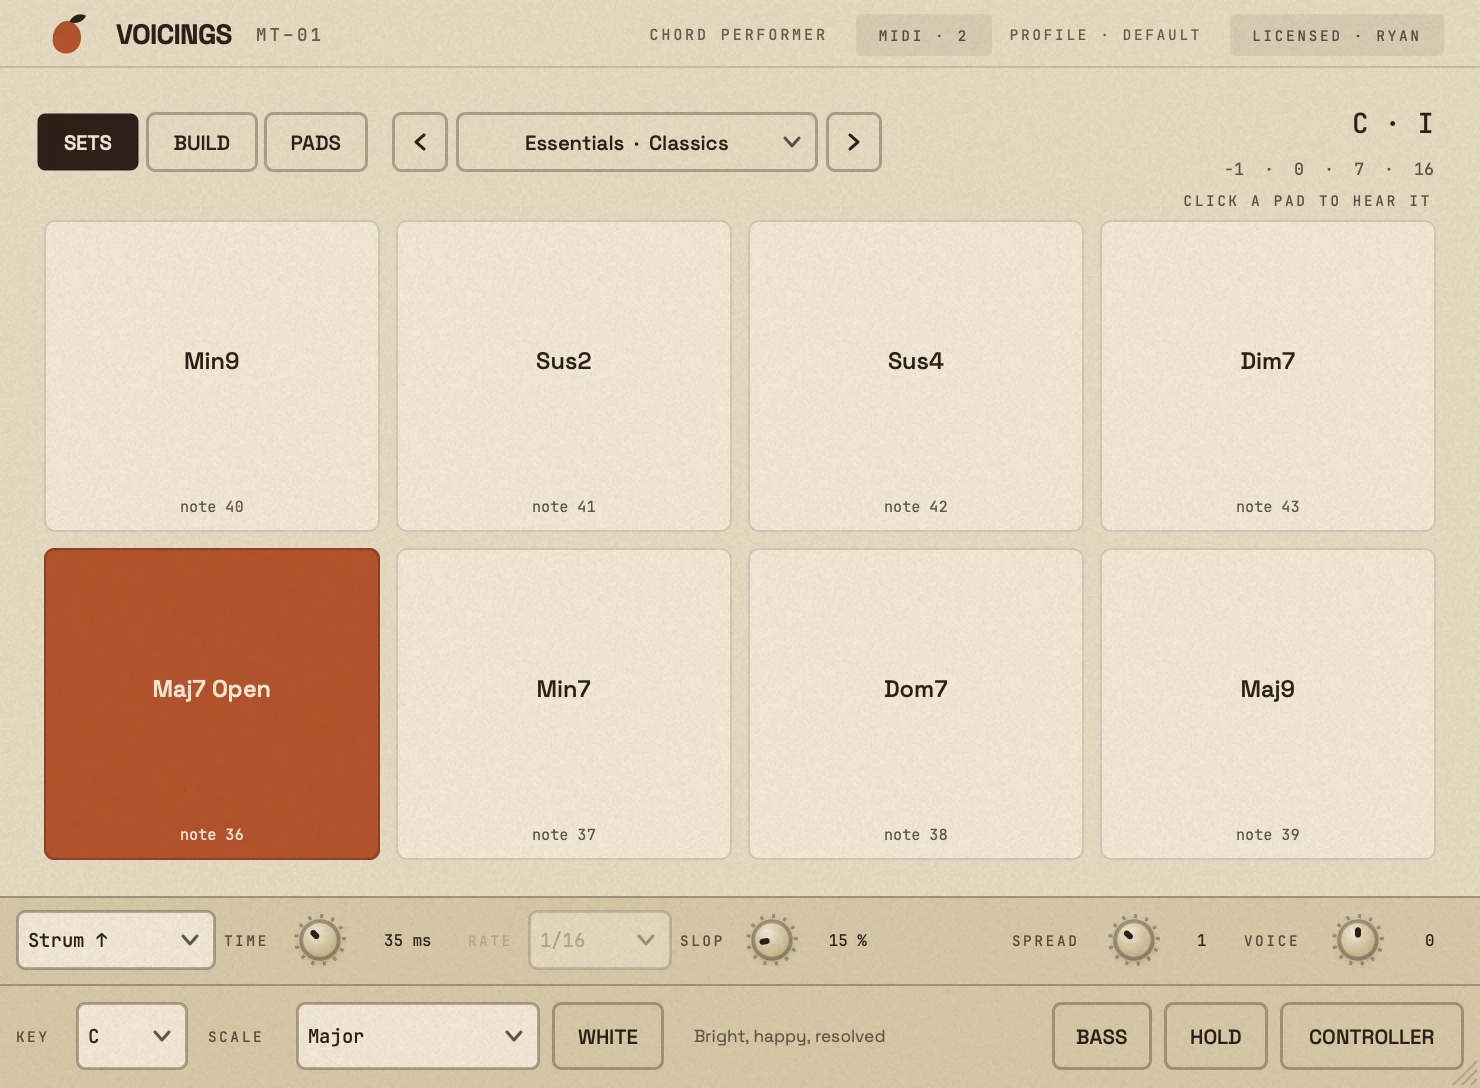Open the 1/16 rate dropdown
The width and height of the screenshot is (1480, 1088).
click(x=600, y=940)
